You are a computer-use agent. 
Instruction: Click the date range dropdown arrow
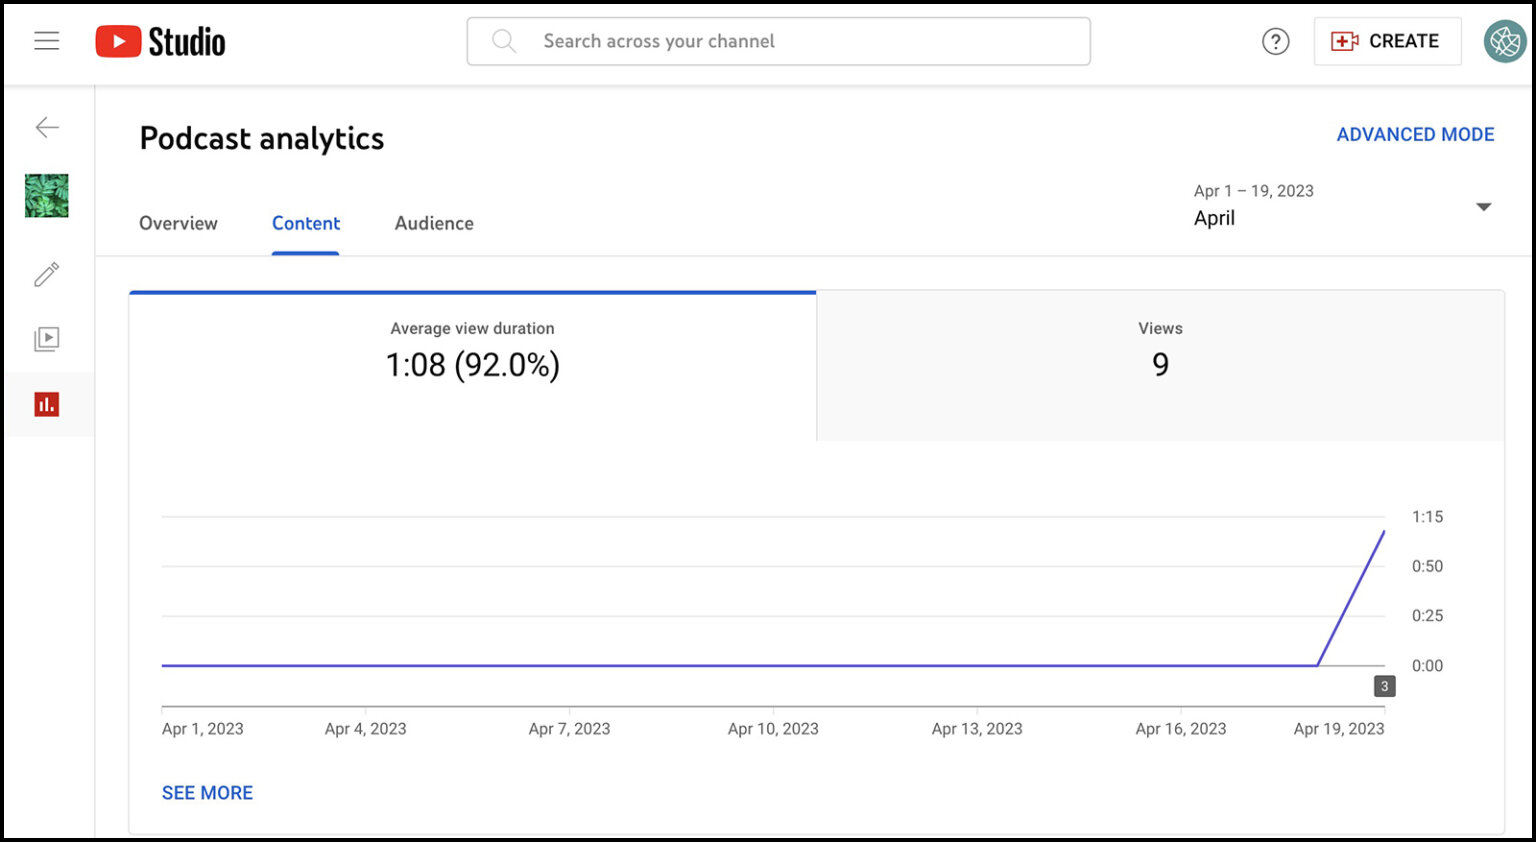(x=1484, y=207)
